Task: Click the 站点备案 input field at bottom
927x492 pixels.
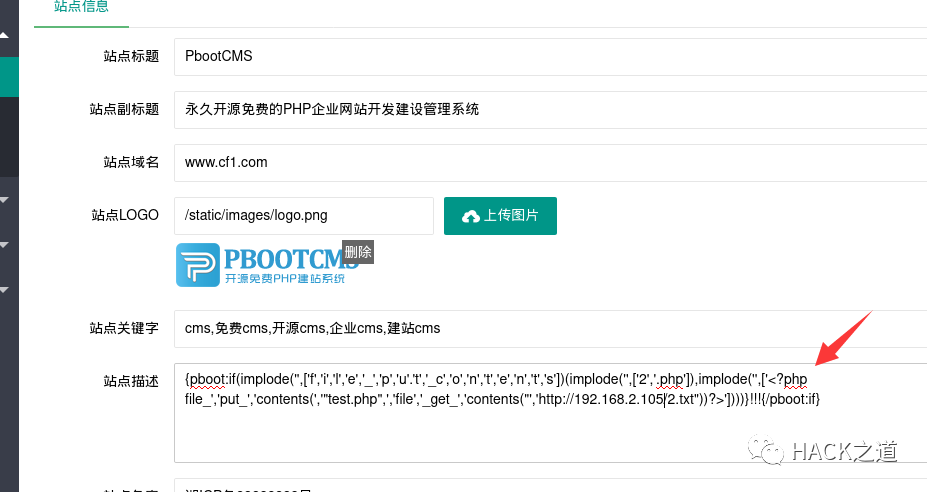Action: coord(550,485)
